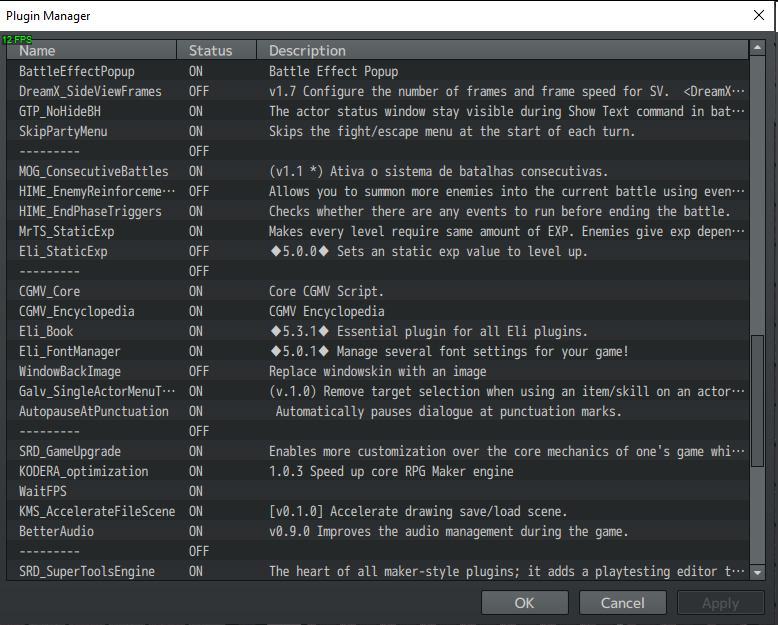Select the HIME_EndPhaseTriggers plugin

coord(378,211)
